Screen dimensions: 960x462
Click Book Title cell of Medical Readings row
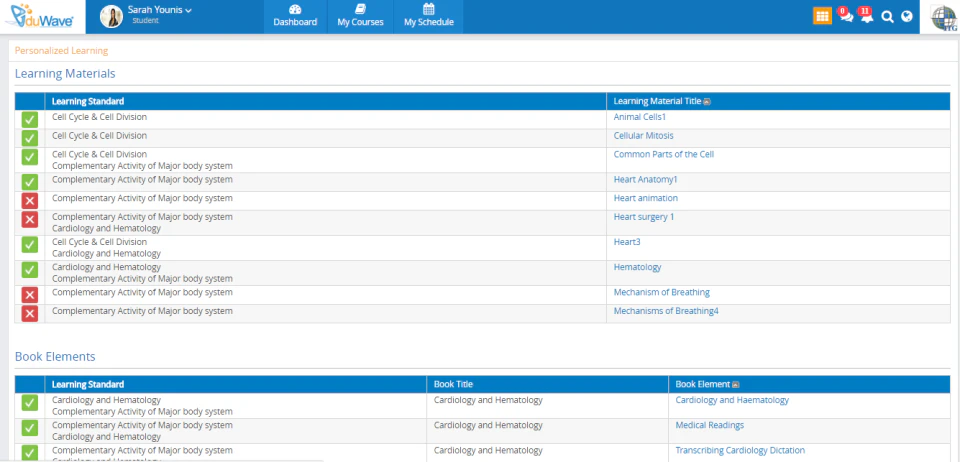488,425
